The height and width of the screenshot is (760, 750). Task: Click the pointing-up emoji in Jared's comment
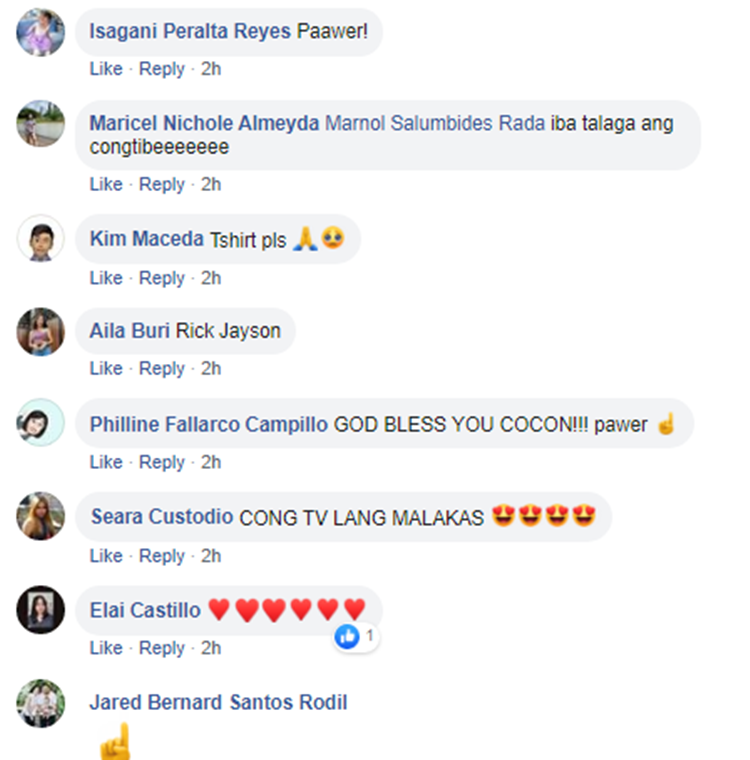115,742
